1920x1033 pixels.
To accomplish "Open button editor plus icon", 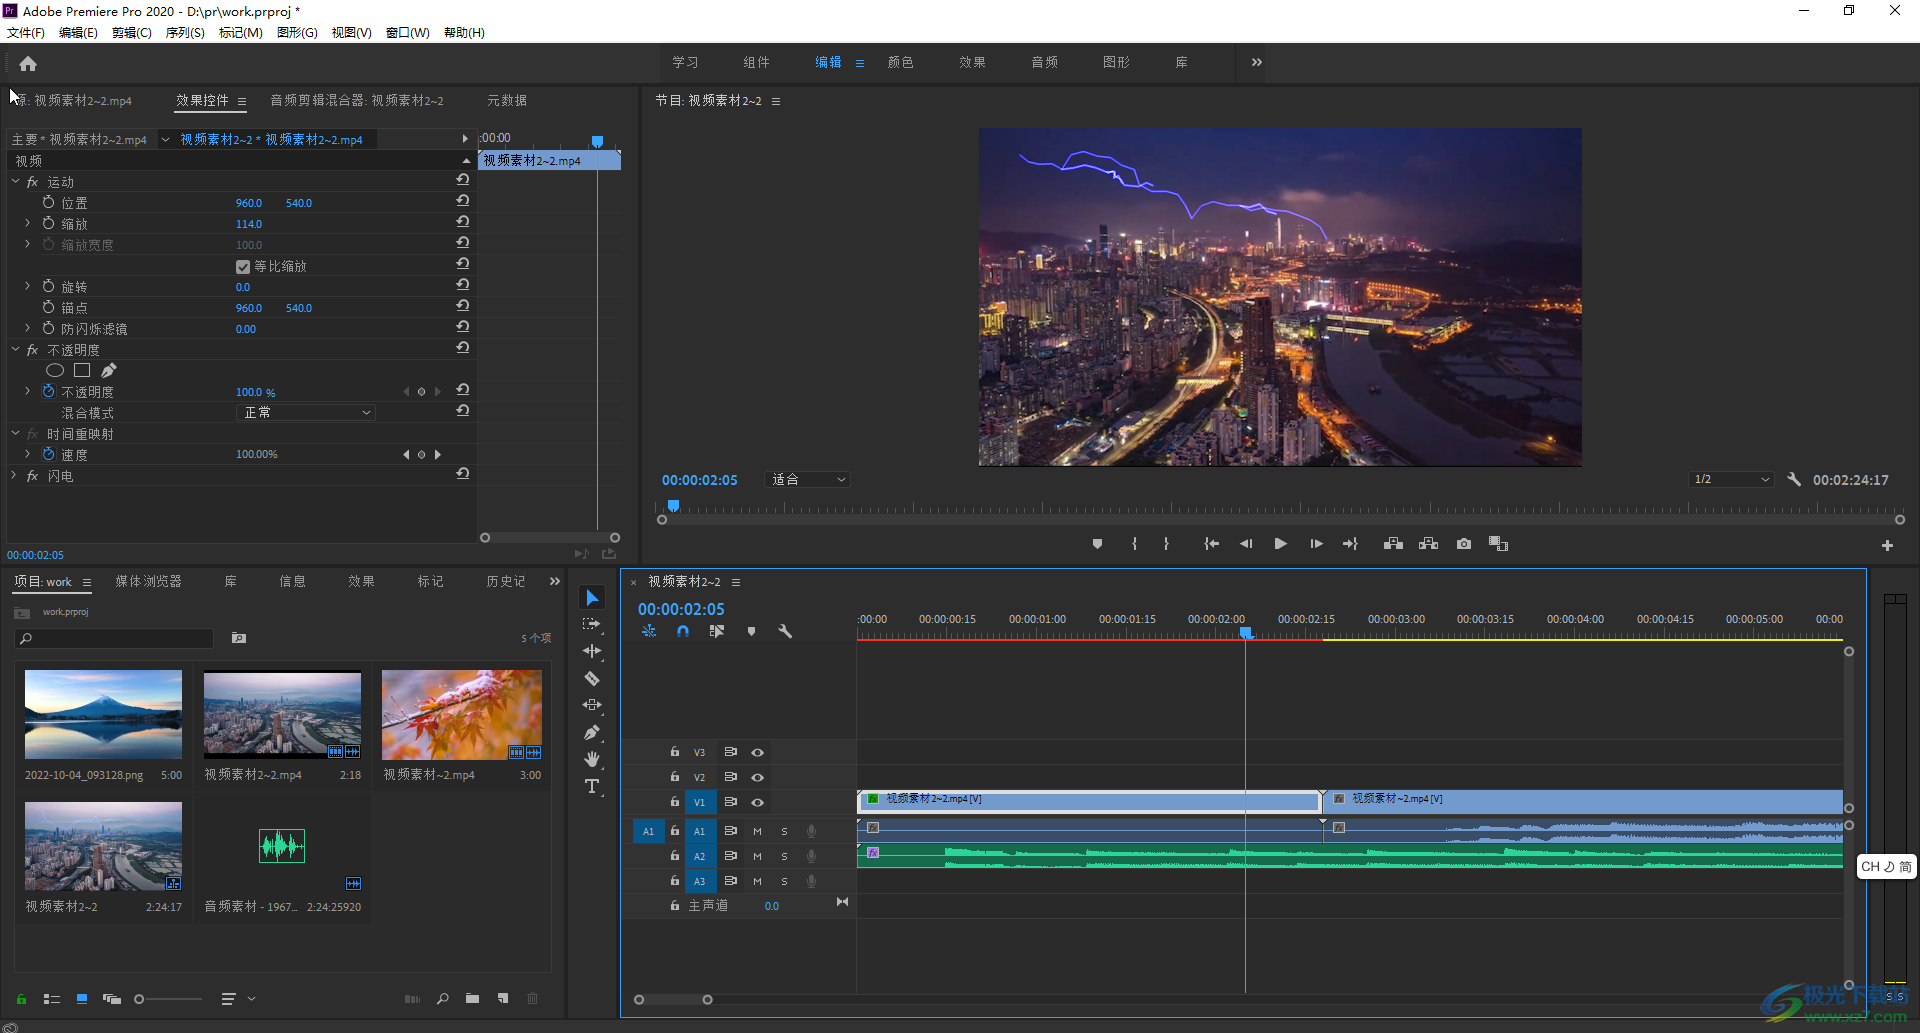I will coord(1887,545).
